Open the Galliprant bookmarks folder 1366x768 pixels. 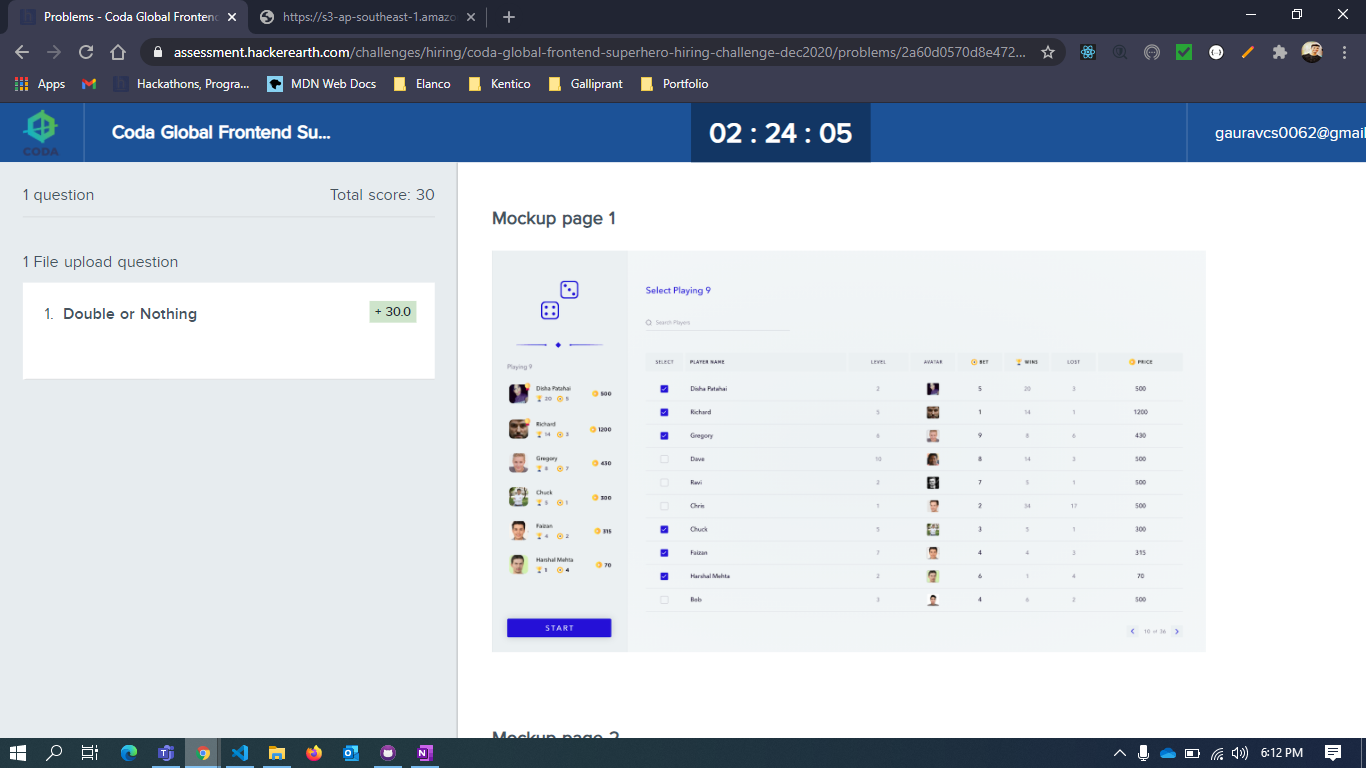coord(585,84)
